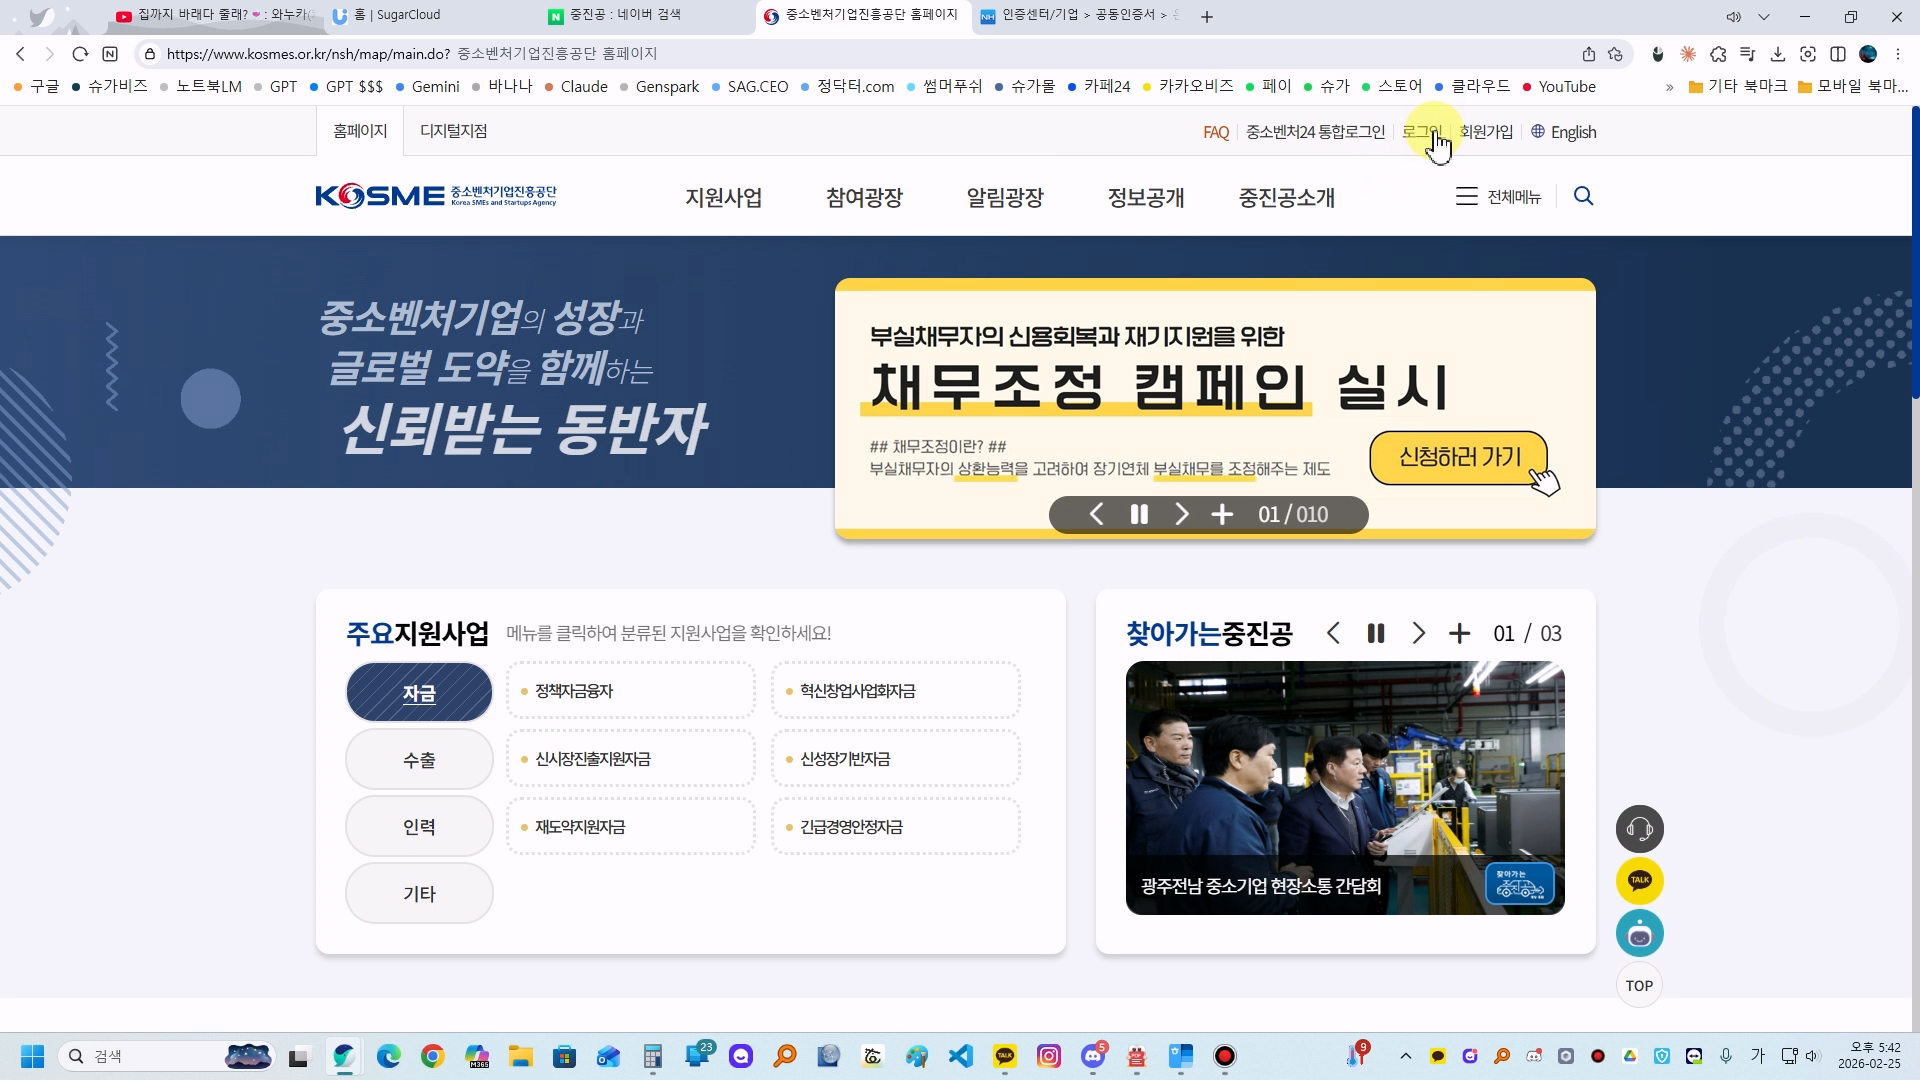Open the chatbot robot floating icon

(x=1639, y=934)
